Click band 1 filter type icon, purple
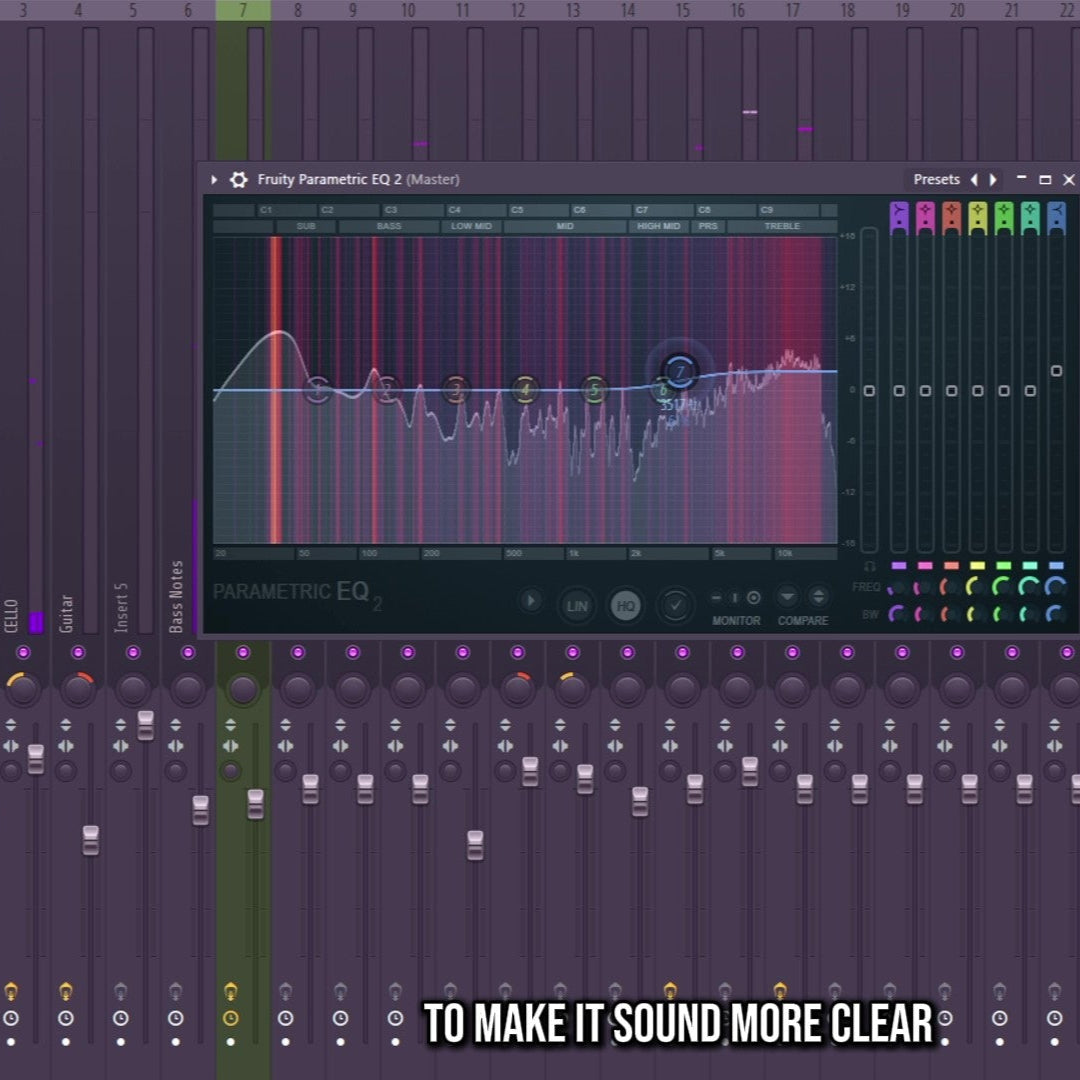The image size is (1080, 1080). tap(898, 217)
